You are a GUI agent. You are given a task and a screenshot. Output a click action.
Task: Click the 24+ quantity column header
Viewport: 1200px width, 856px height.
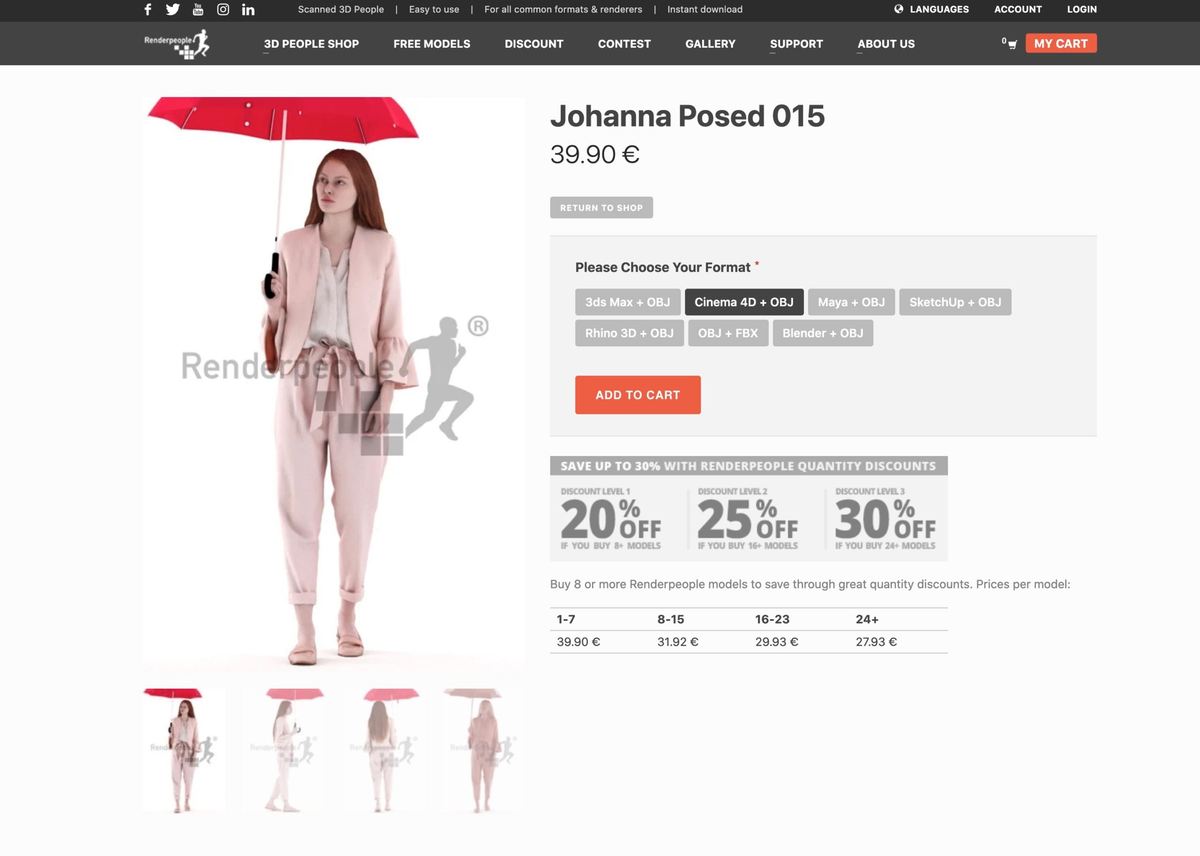click(867, 619)
